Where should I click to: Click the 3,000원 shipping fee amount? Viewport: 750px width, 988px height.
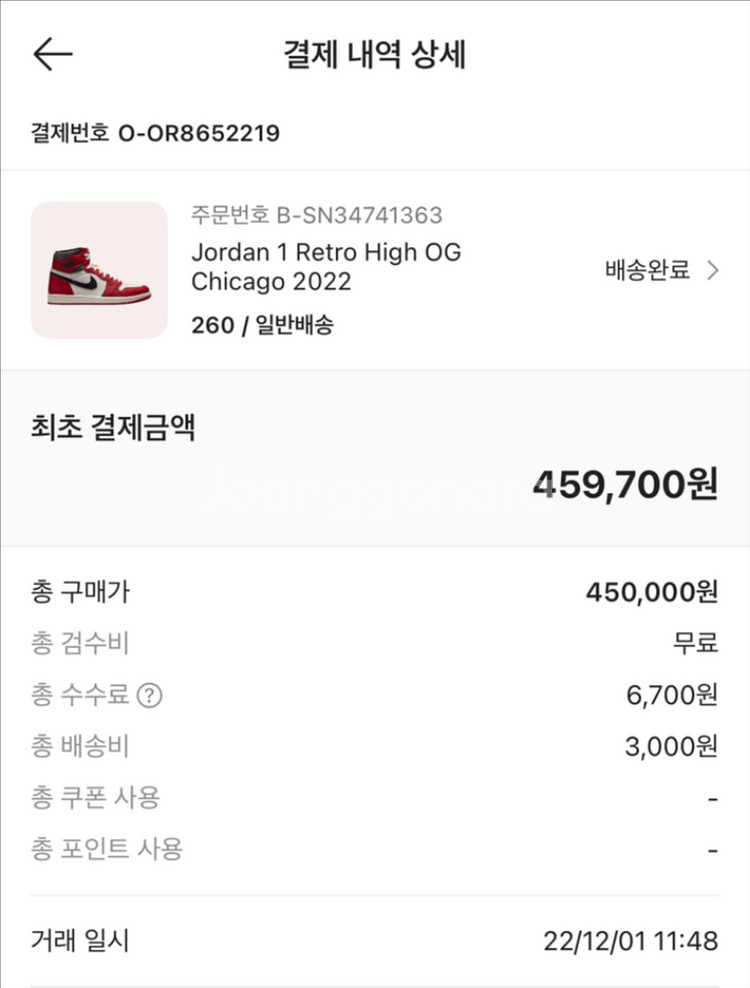[671, 747]
